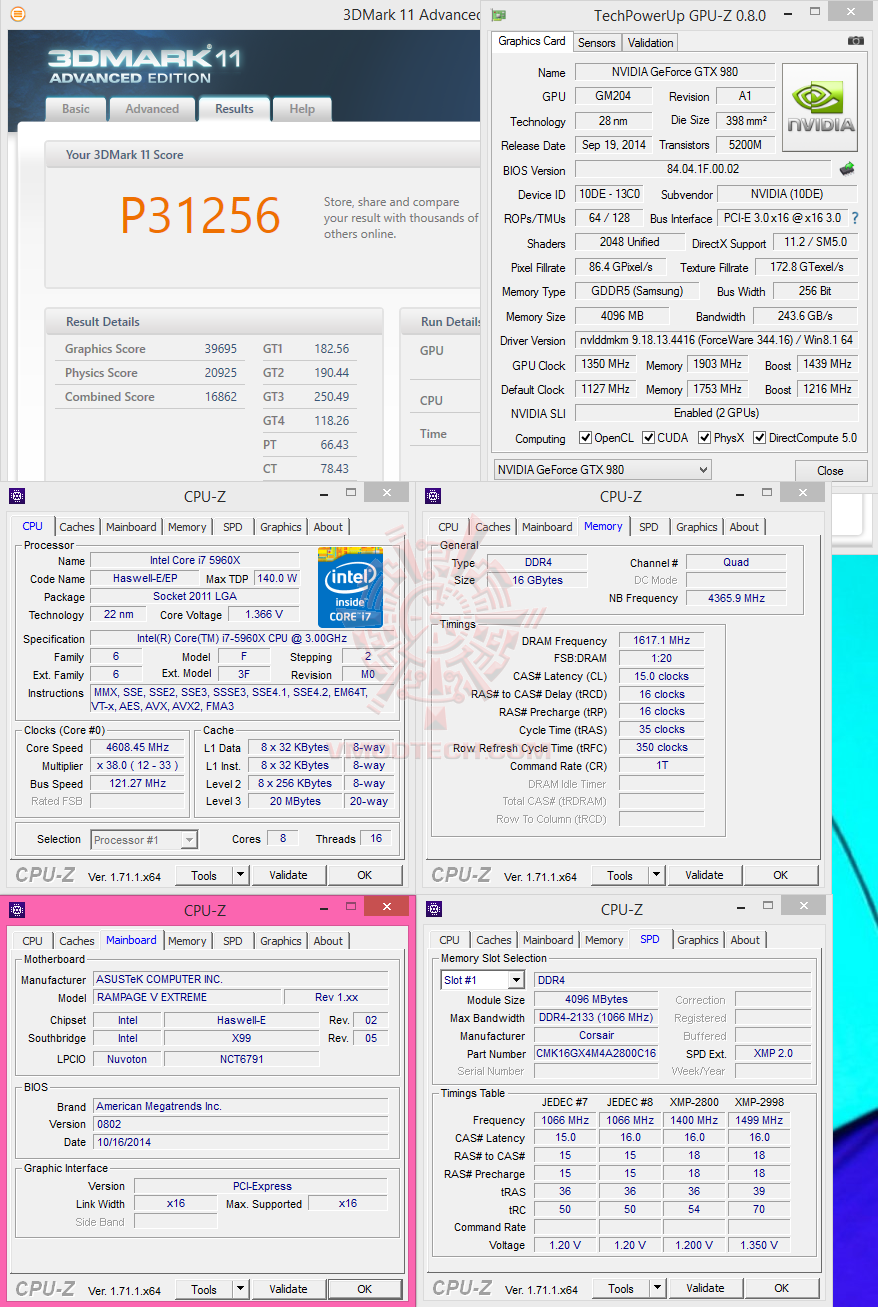The height and width of the screenshot is (1307, 878).
Task: Toggle the CUDA checkbox in GPU-Z
Action: 649,438
